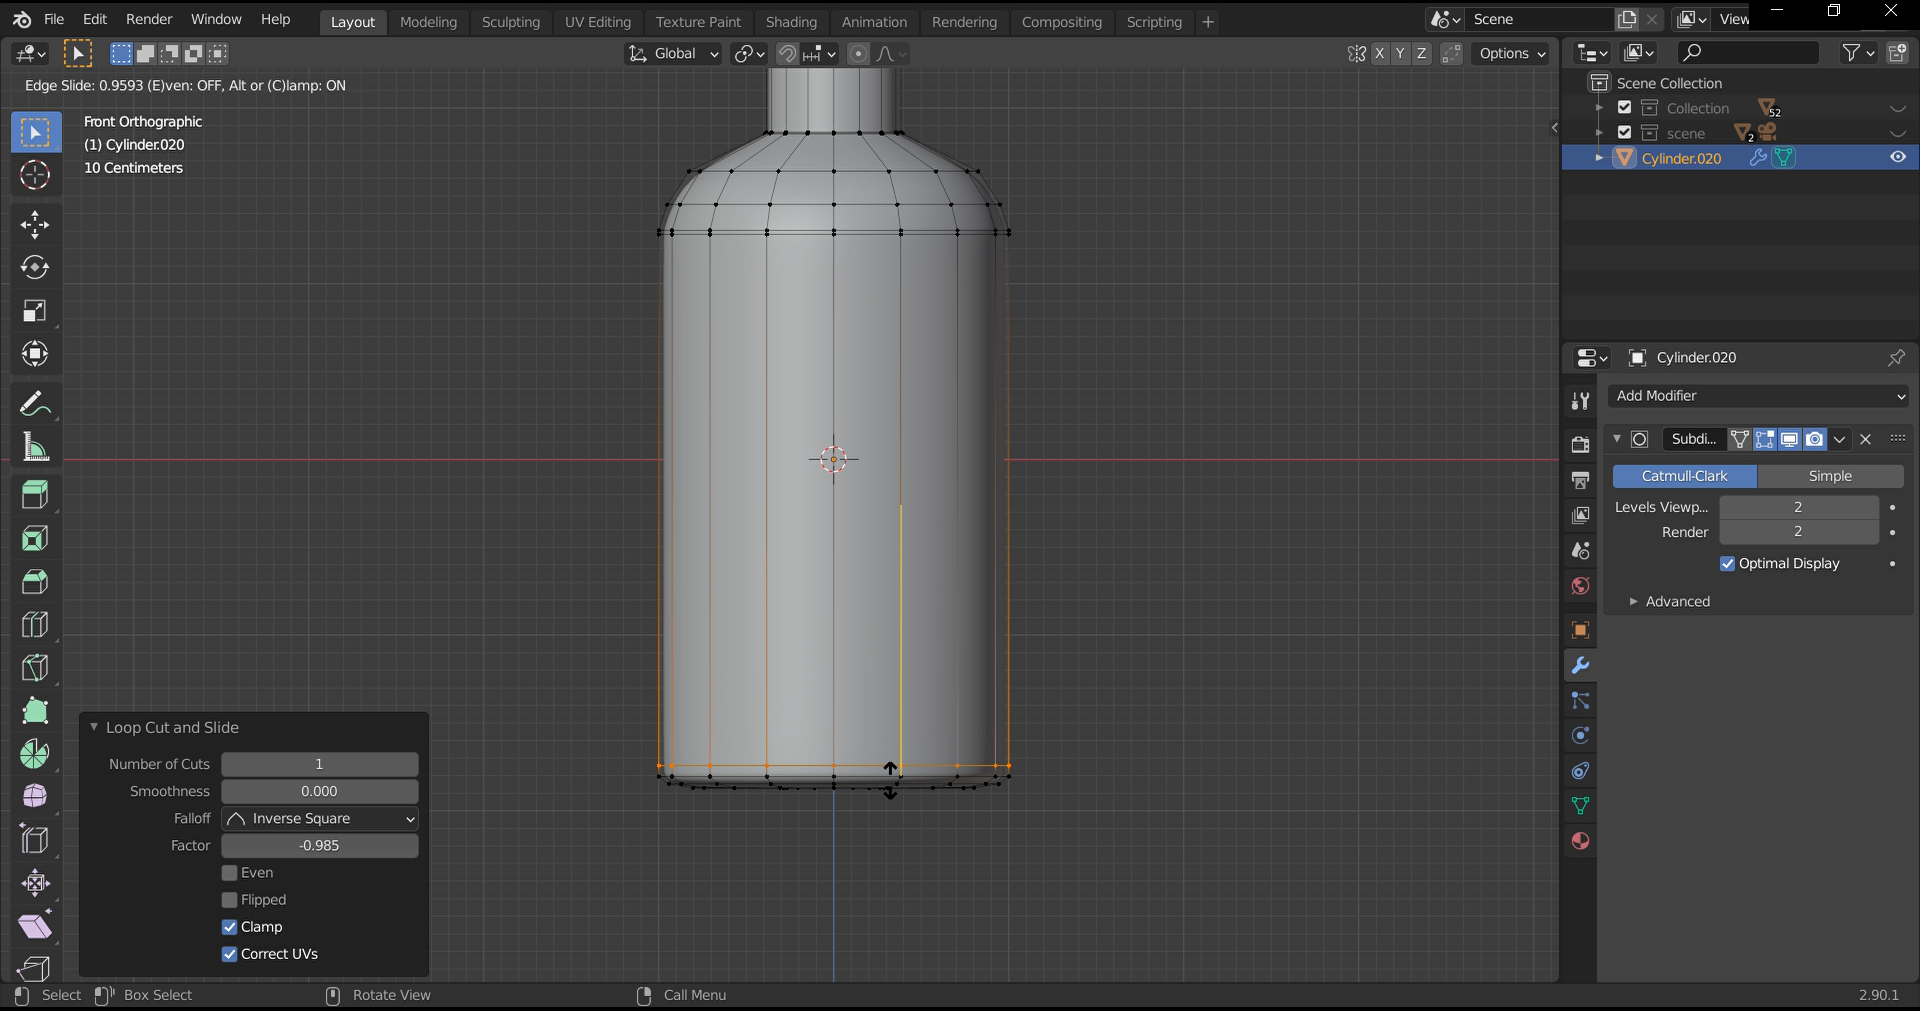
Task: Open the outliner filter dropdown
Action: click(x=1859, y=53)
